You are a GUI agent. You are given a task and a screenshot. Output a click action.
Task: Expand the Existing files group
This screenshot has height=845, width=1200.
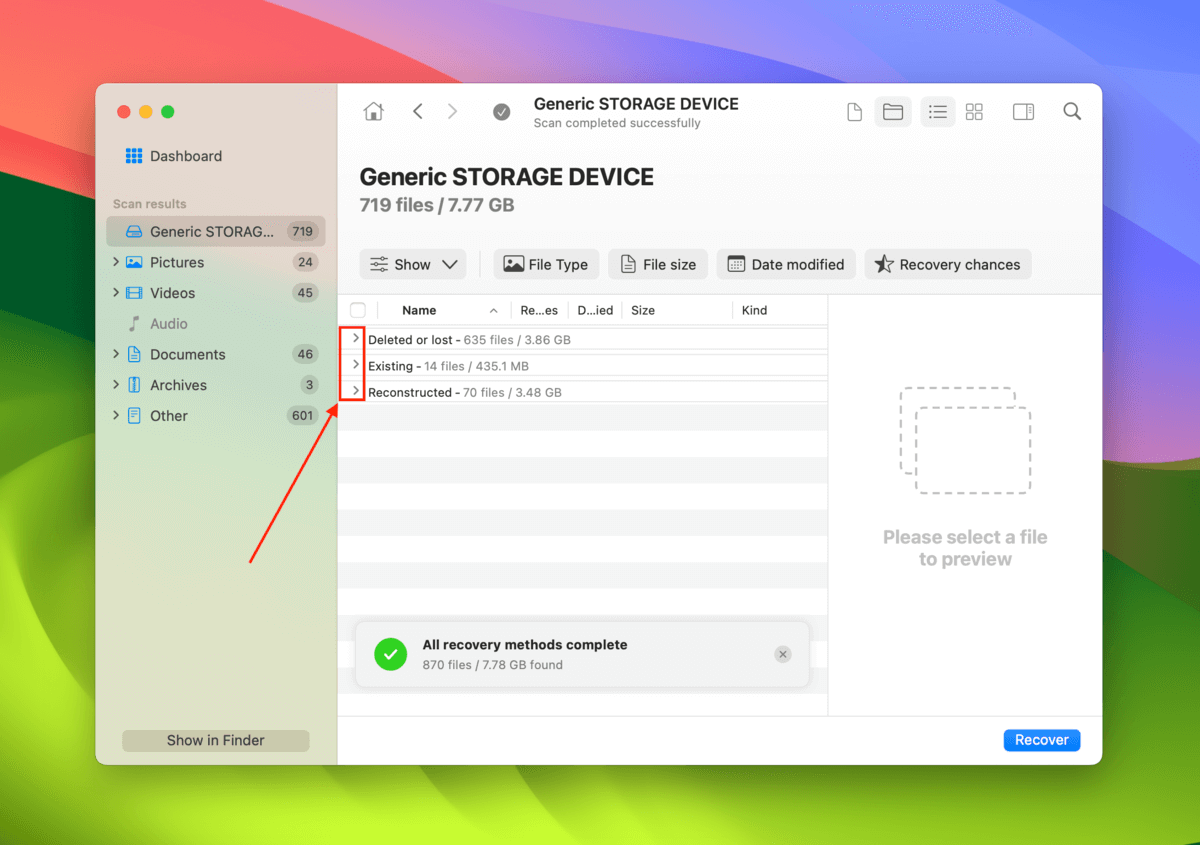coord(356,365)
